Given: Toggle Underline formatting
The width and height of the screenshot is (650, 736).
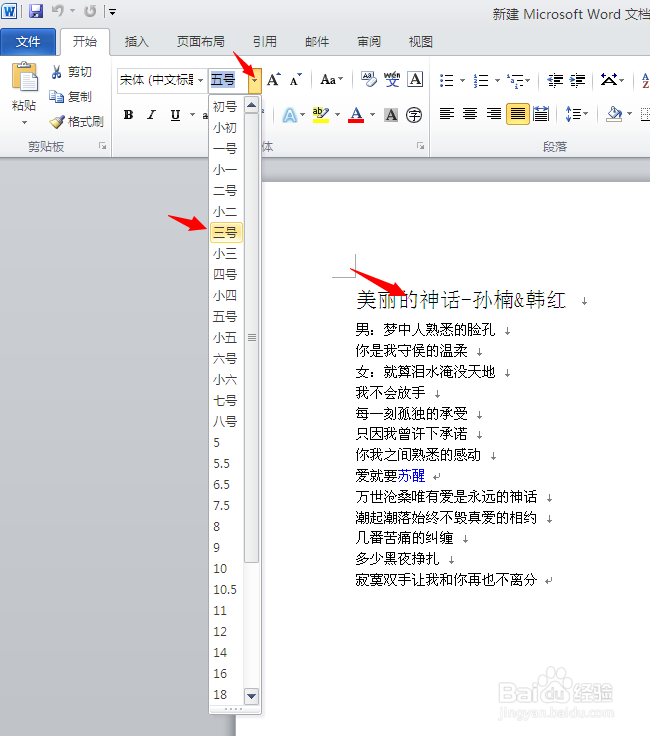Looking at the screenshot, I should point(175,115).
